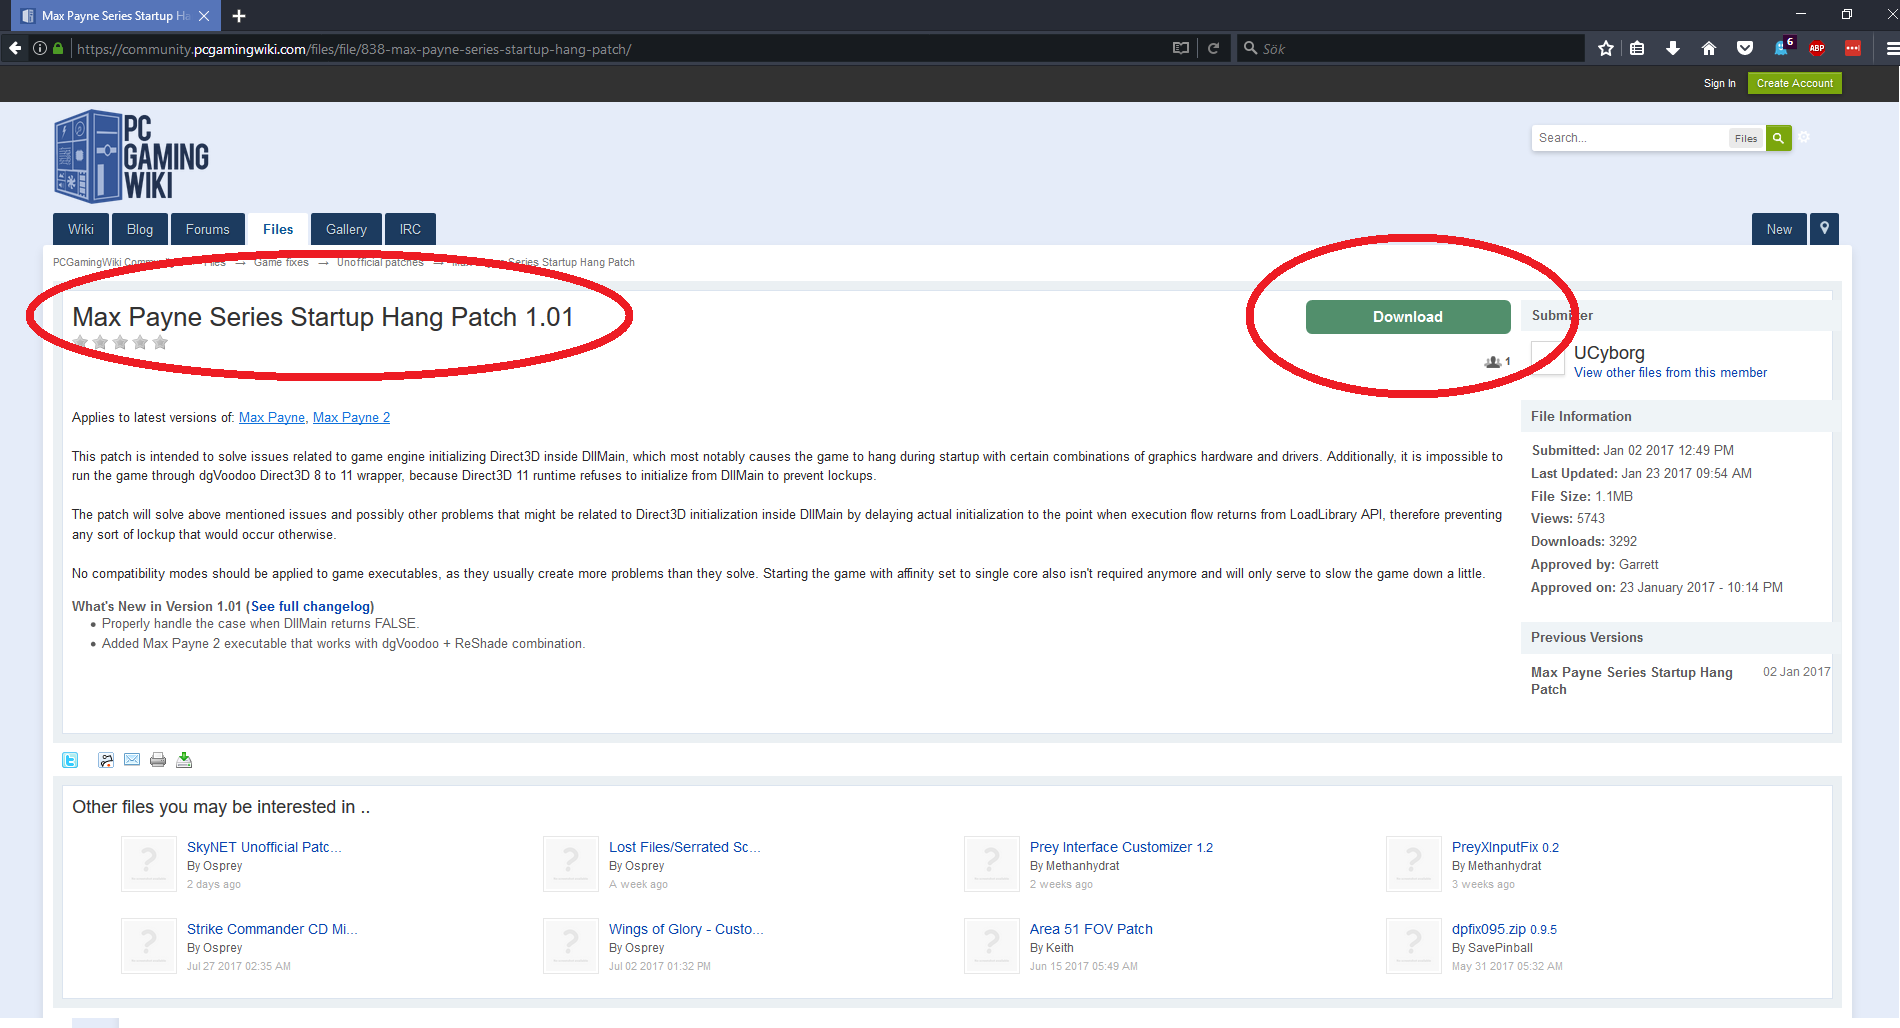Click the Sign In link
The width and height of the screenshot is (1900, 1028).
[1720, 83]
